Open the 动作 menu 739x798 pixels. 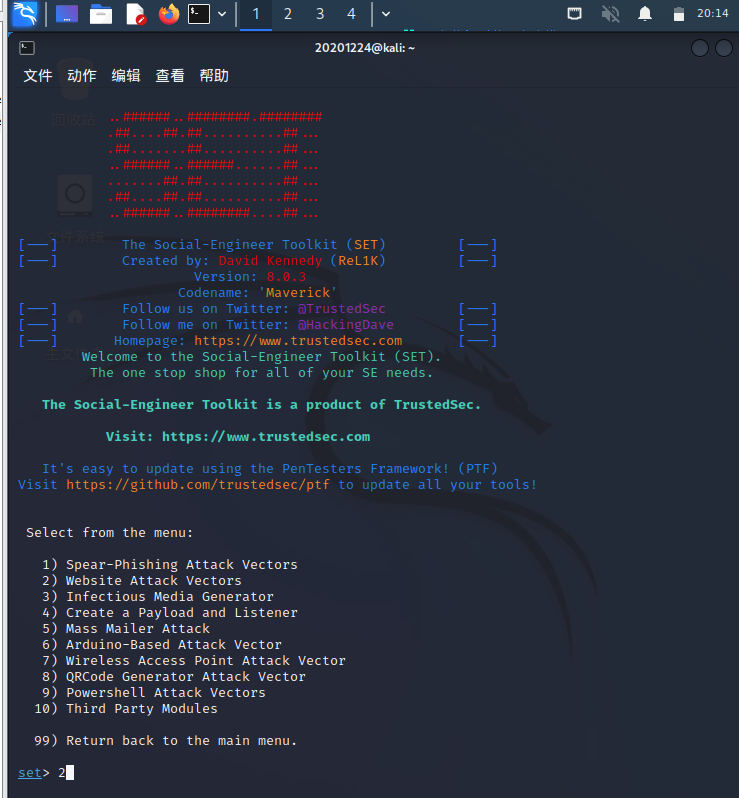point(81,76)
